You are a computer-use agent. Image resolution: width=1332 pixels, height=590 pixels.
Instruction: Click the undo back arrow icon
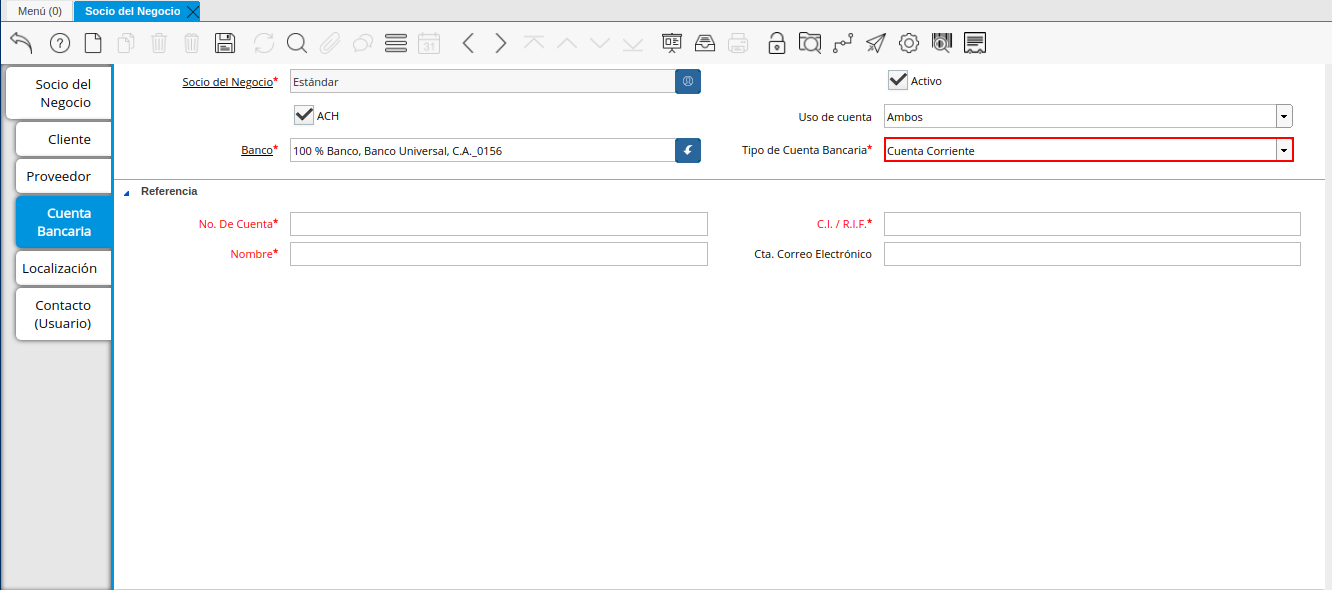point(22,43)
